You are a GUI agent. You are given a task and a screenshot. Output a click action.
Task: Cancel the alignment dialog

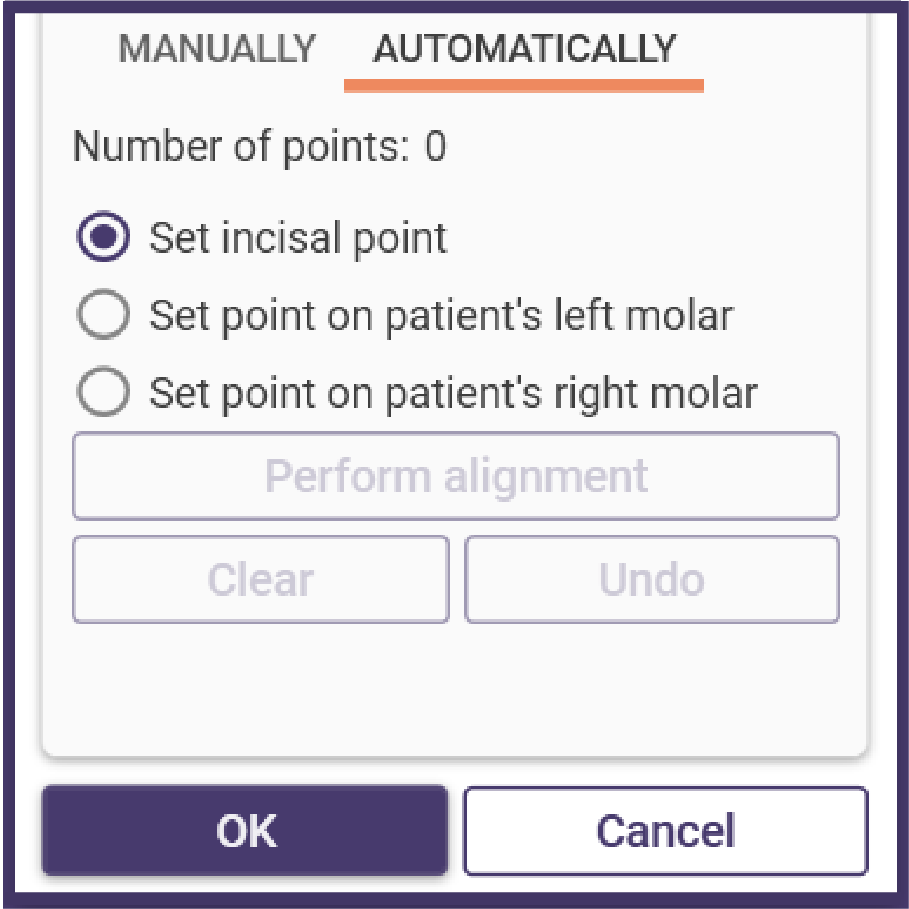[x=666, y=830]
